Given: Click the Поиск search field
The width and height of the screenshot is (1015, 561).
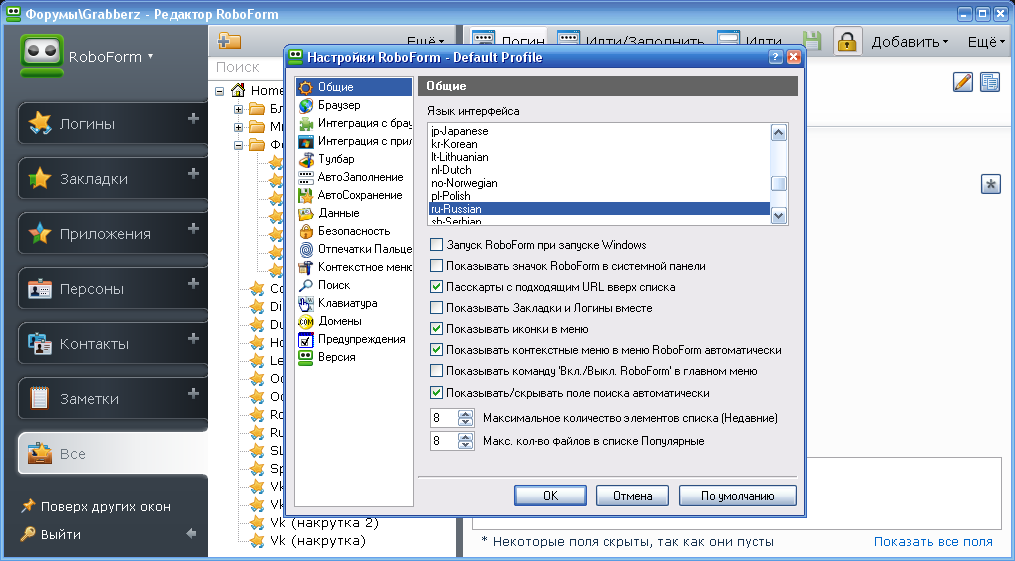Looking at the screenshot, I should tap(248, 67).
